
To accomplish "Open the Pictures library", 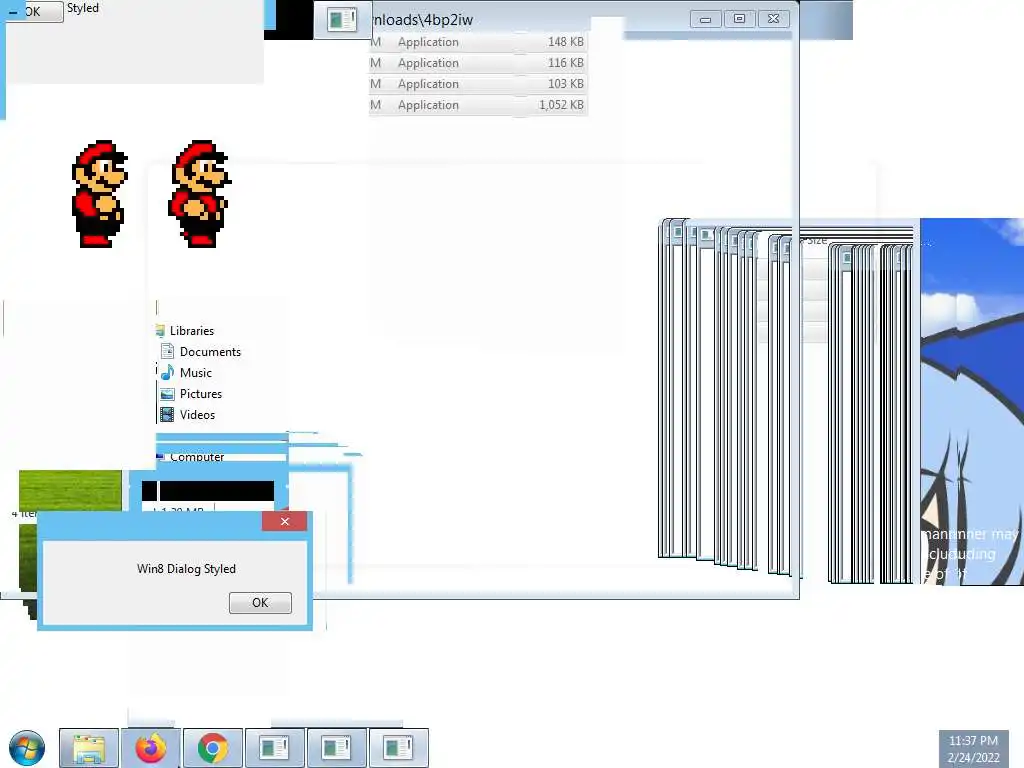I will tap(200, 394).
